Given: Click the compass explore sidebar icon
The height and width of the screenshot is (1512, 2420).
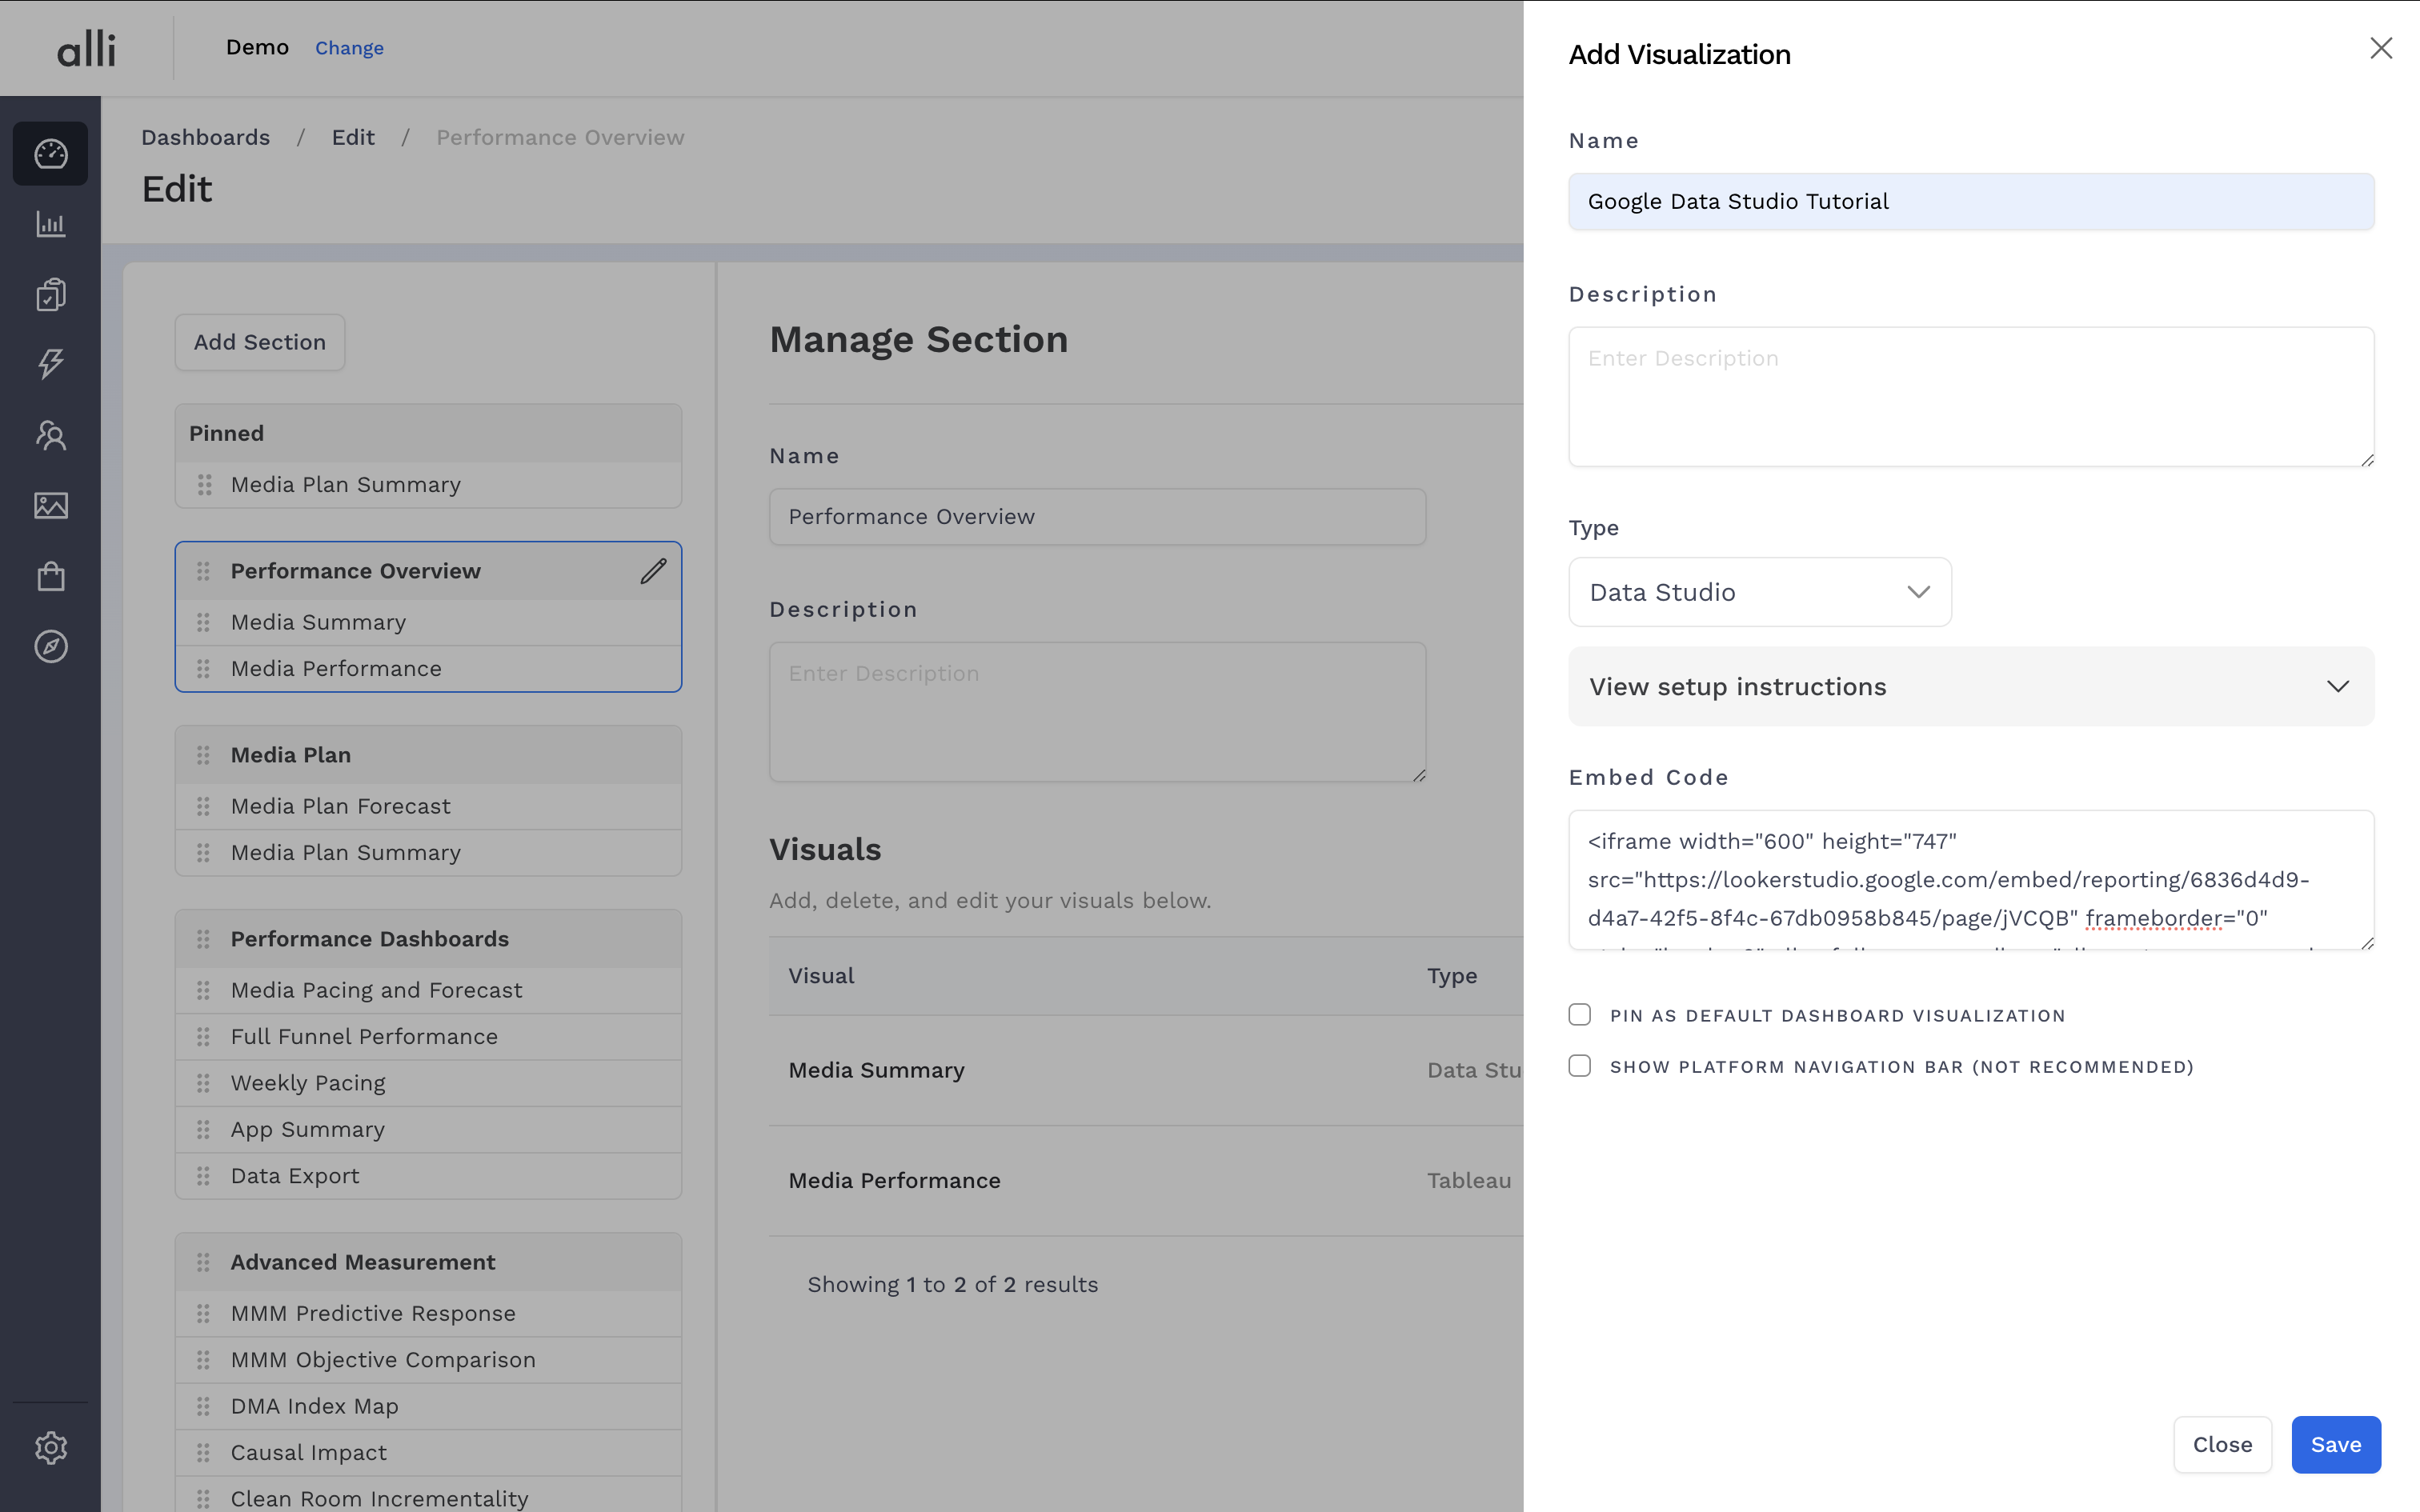Looking at the screenshot, I should click(51, 647).
